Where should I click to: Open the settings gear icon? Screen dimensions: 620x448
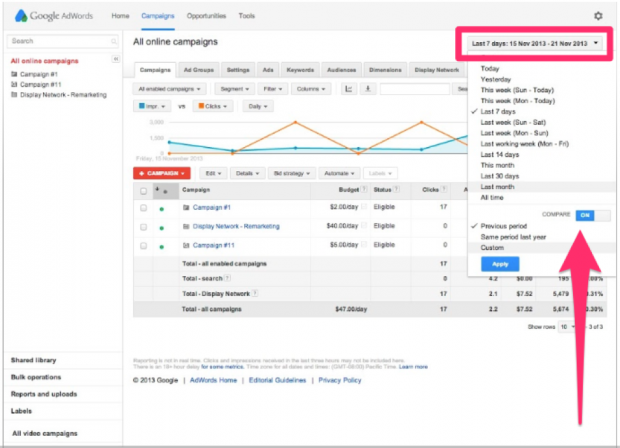click(x=598, y=16)
